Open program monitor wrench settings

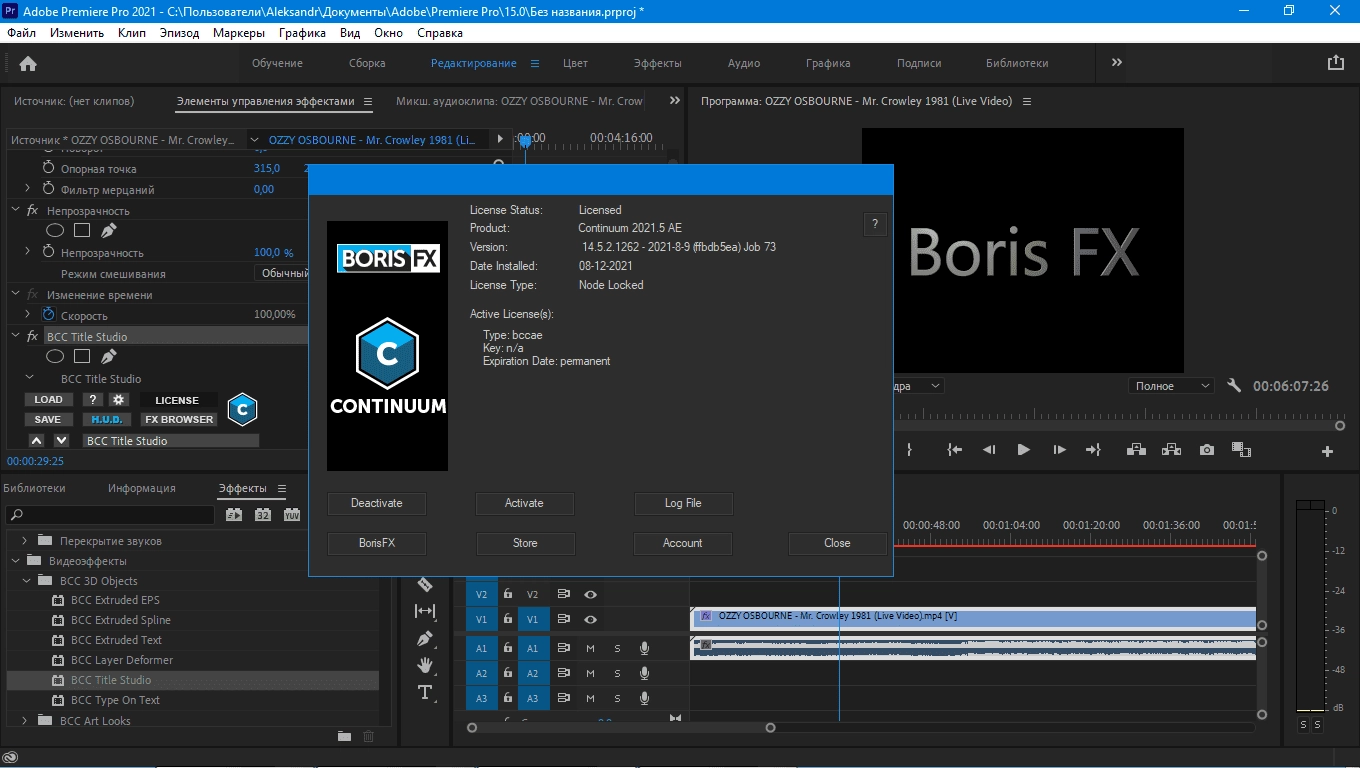[x=1234, y=386]
